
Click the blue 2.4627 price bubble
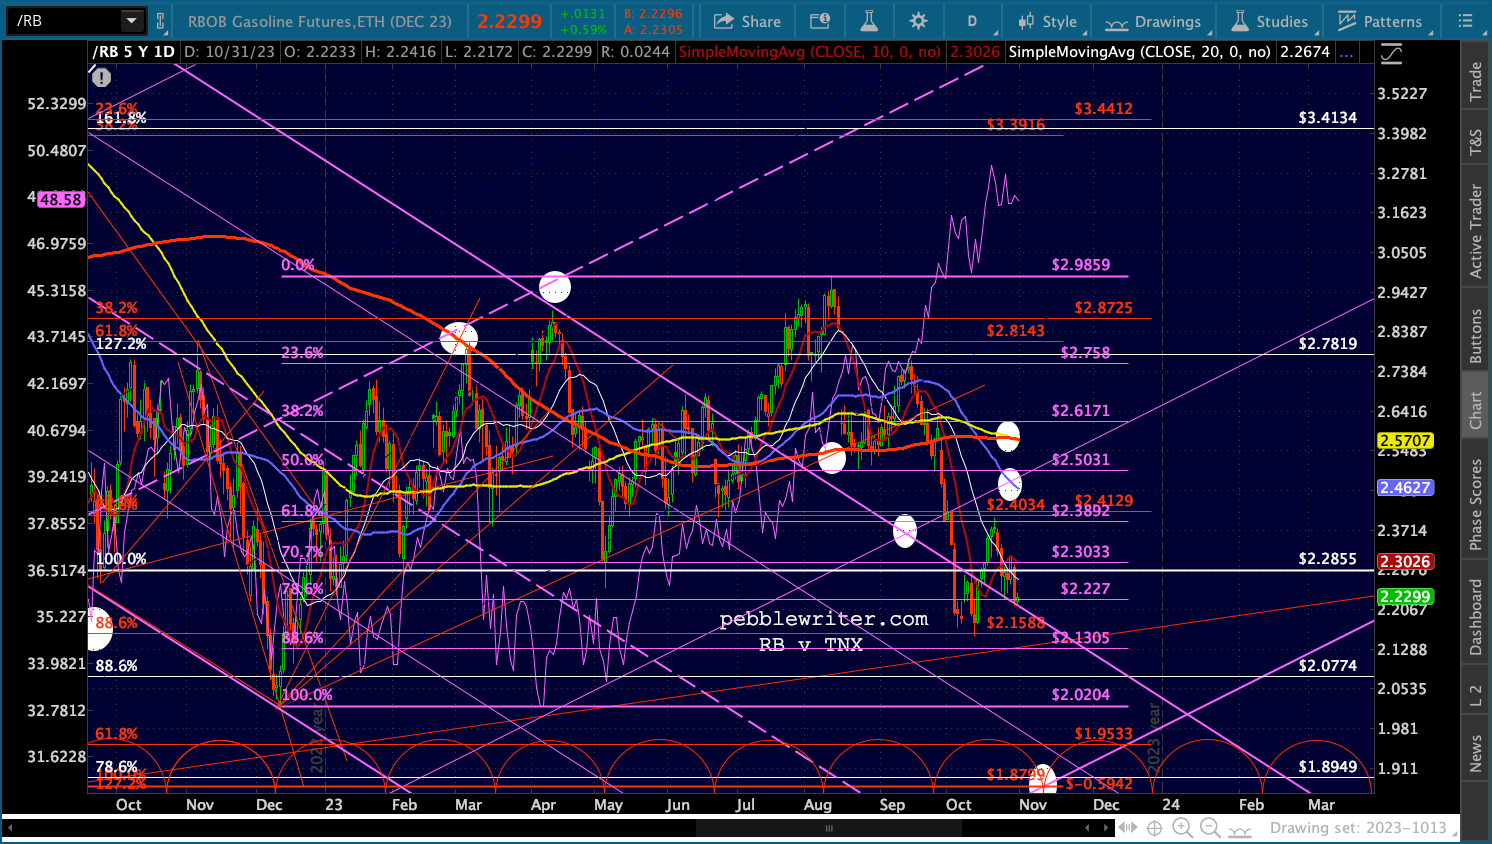click(x=1405, y=488)
